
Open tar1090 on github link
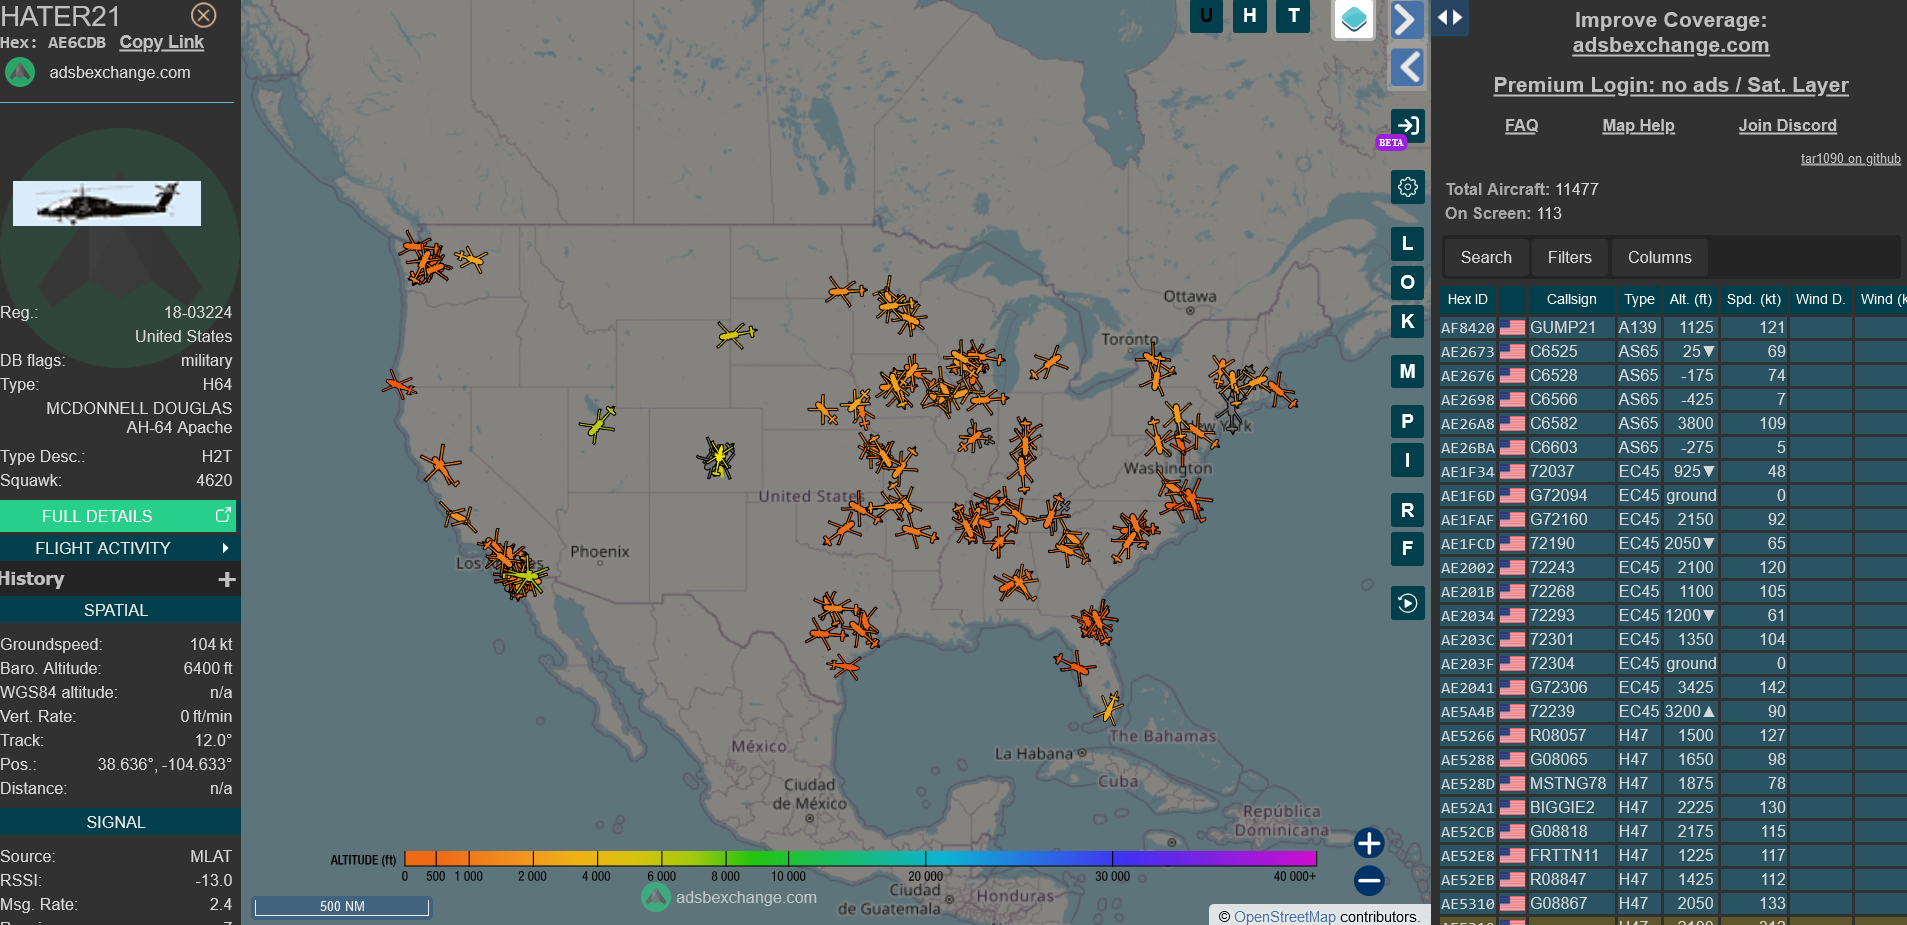(1850, 158)
